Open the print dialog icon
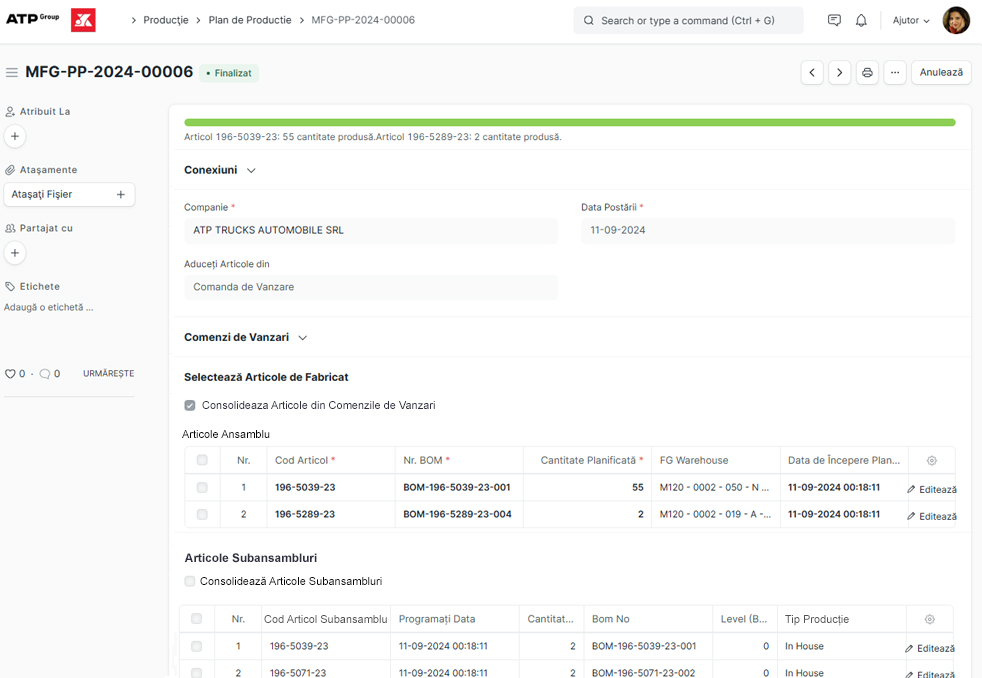 866,72
